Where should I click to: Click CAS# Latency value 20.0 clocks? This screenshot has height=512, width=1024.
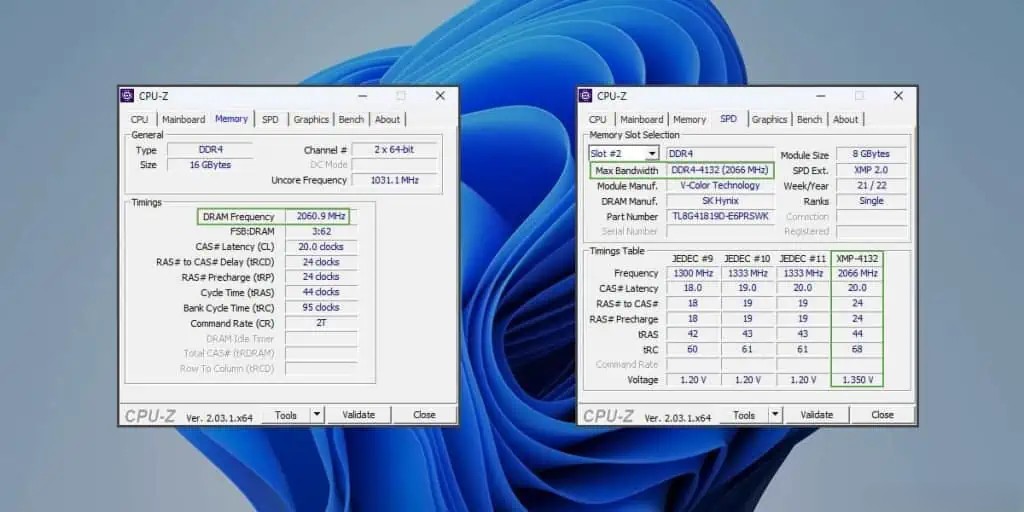[x=321, y=247]
